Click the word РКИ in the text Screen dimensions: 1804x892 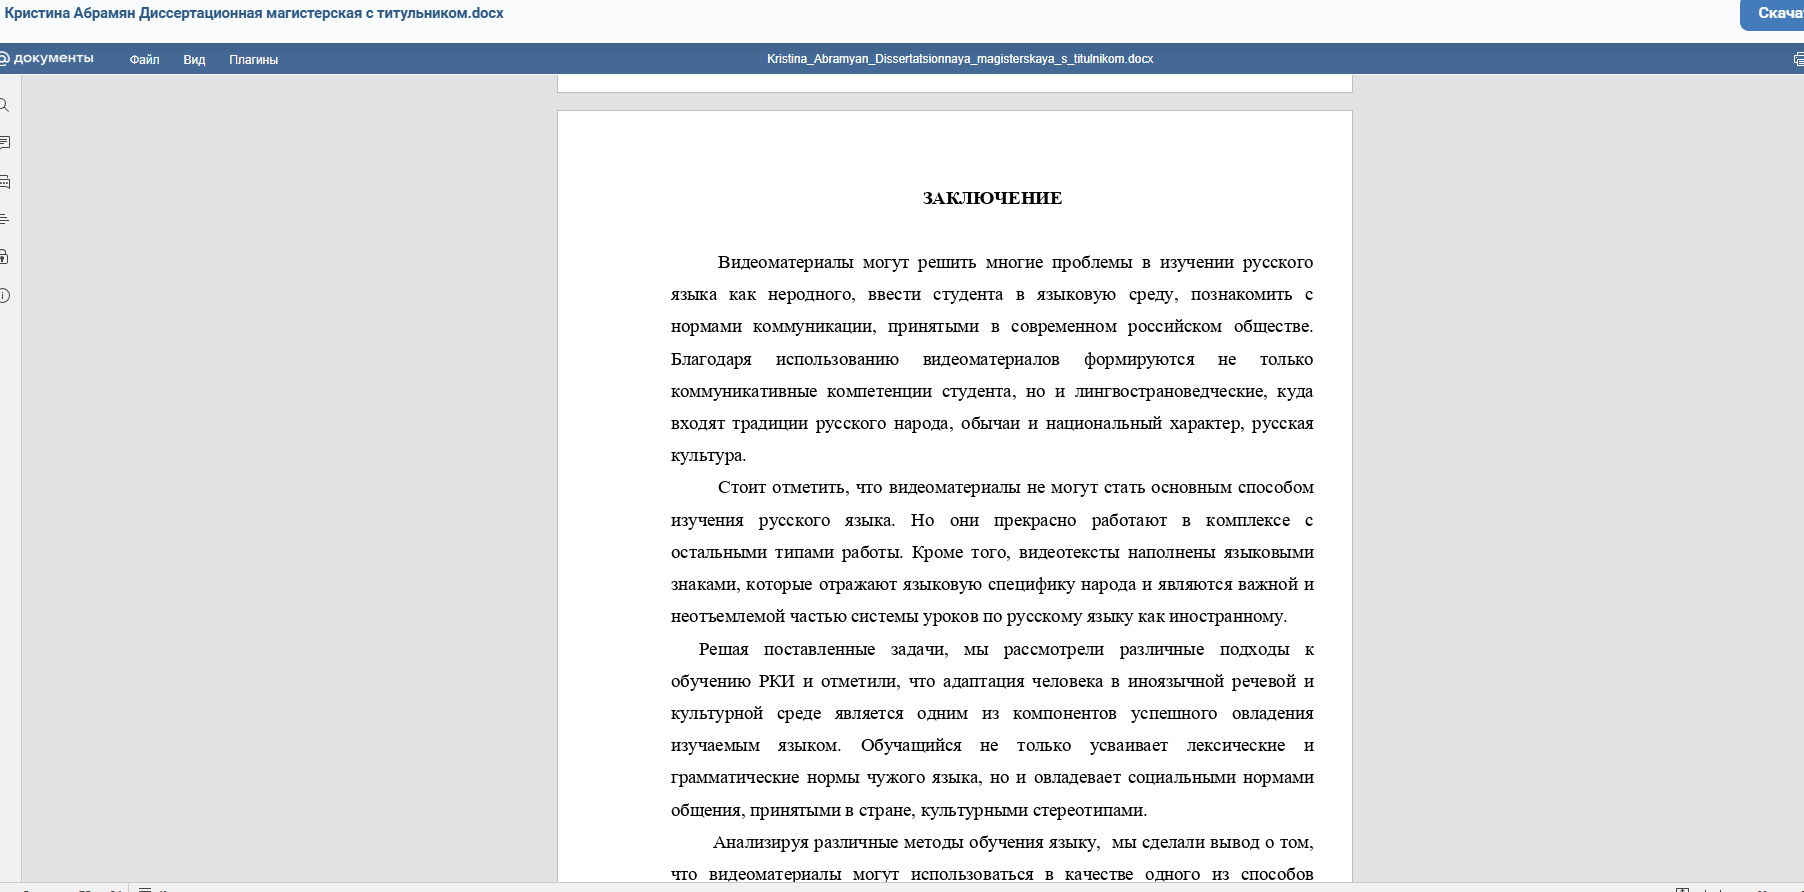(x=776, y=682)
